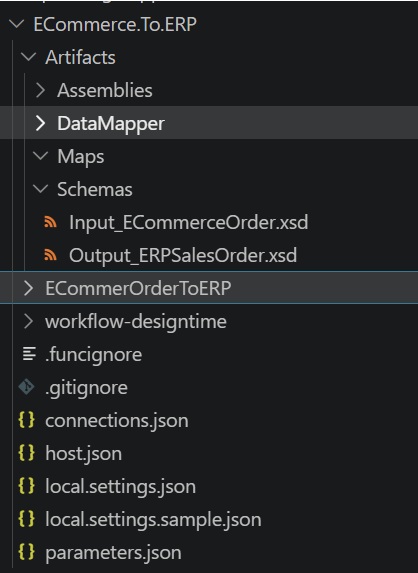Open the Output_ERPSalesOrder.xsd file

pyautogui.click(x=183, y=255)
